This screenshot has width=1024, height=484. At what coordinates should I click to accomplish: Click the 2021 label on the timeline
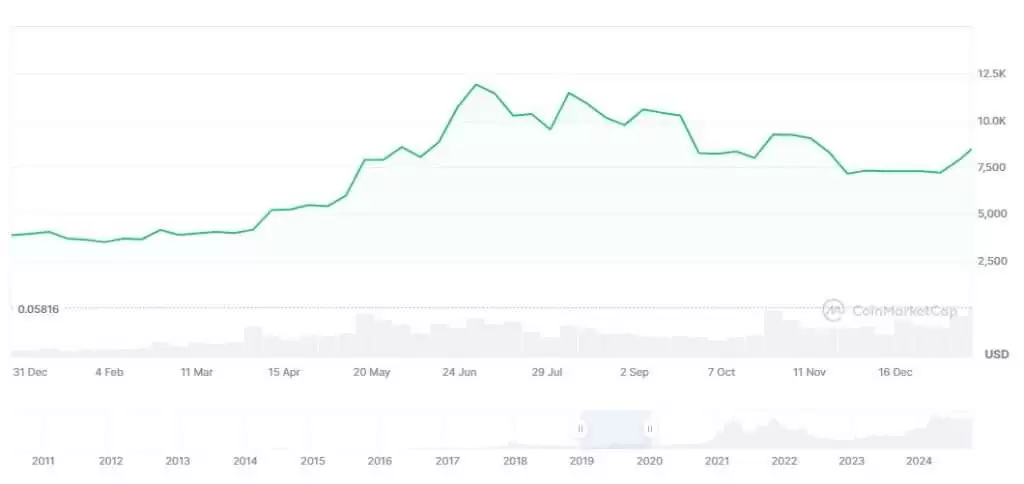click(716, 462)
